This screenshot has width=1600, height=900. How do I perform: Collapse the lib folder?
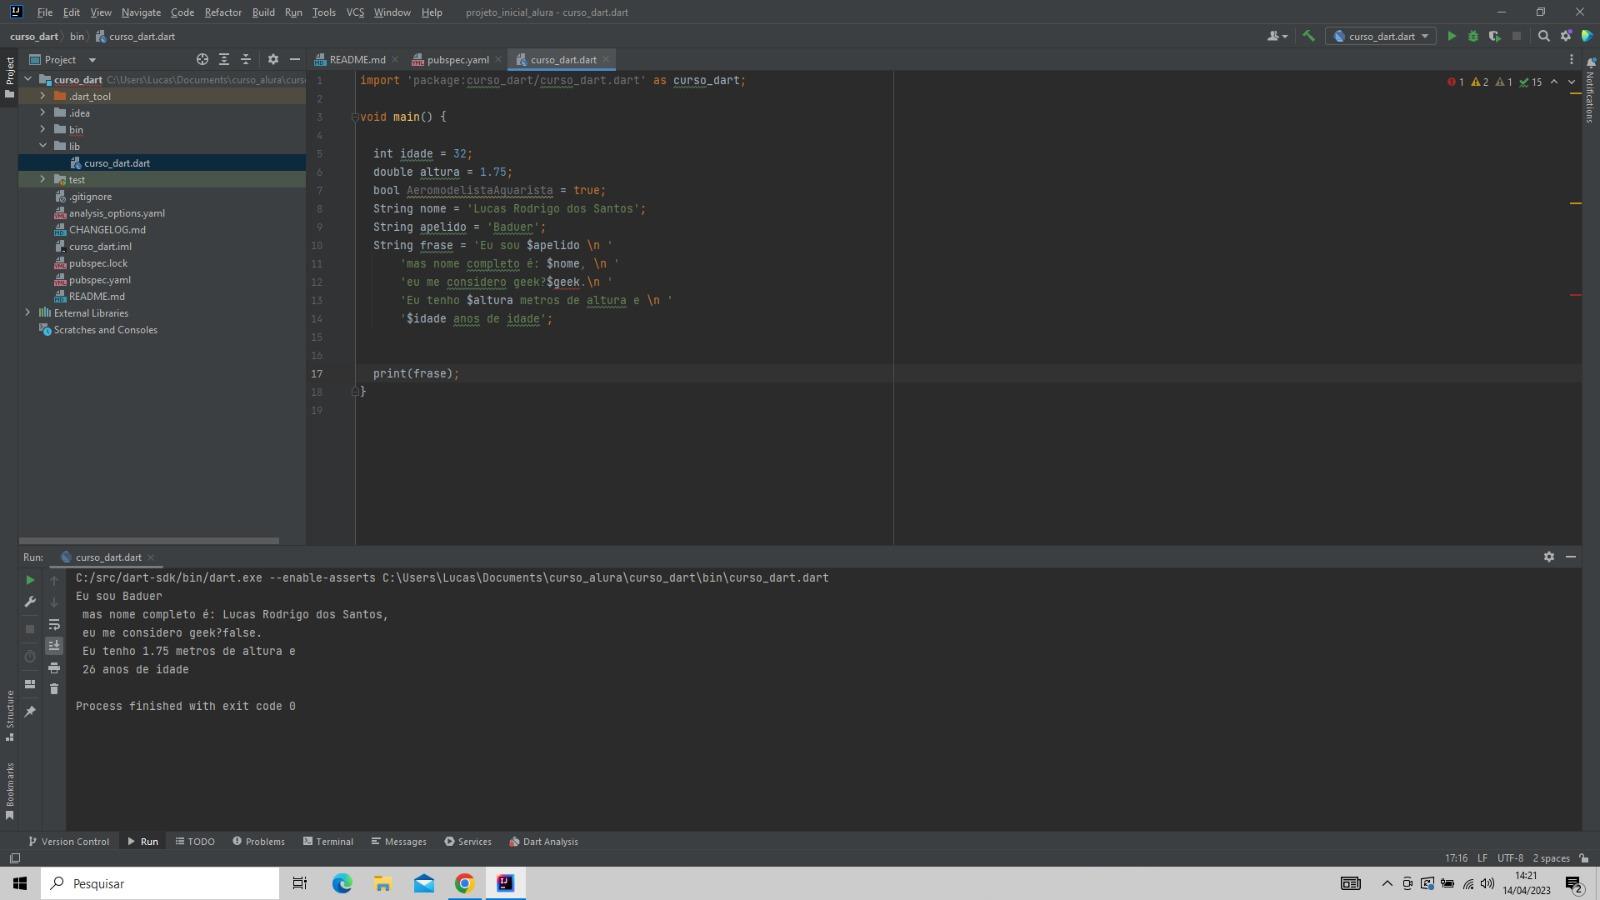tap(43, 146)
